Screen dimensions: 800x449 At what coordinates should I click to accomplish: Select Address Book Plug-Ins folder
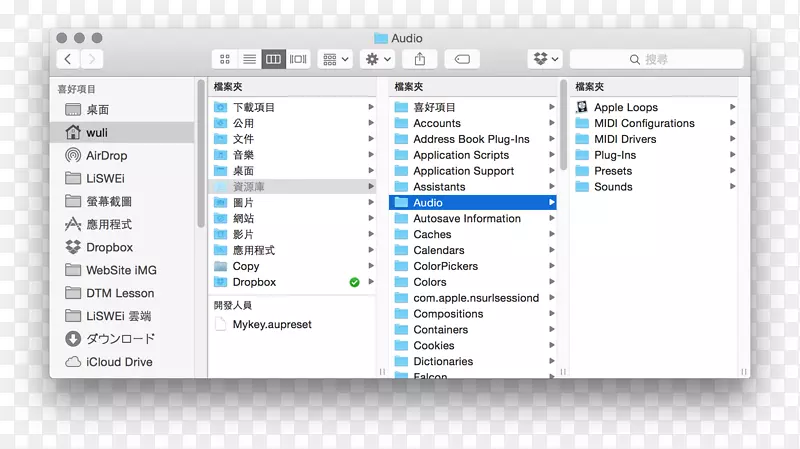point(472,139)
